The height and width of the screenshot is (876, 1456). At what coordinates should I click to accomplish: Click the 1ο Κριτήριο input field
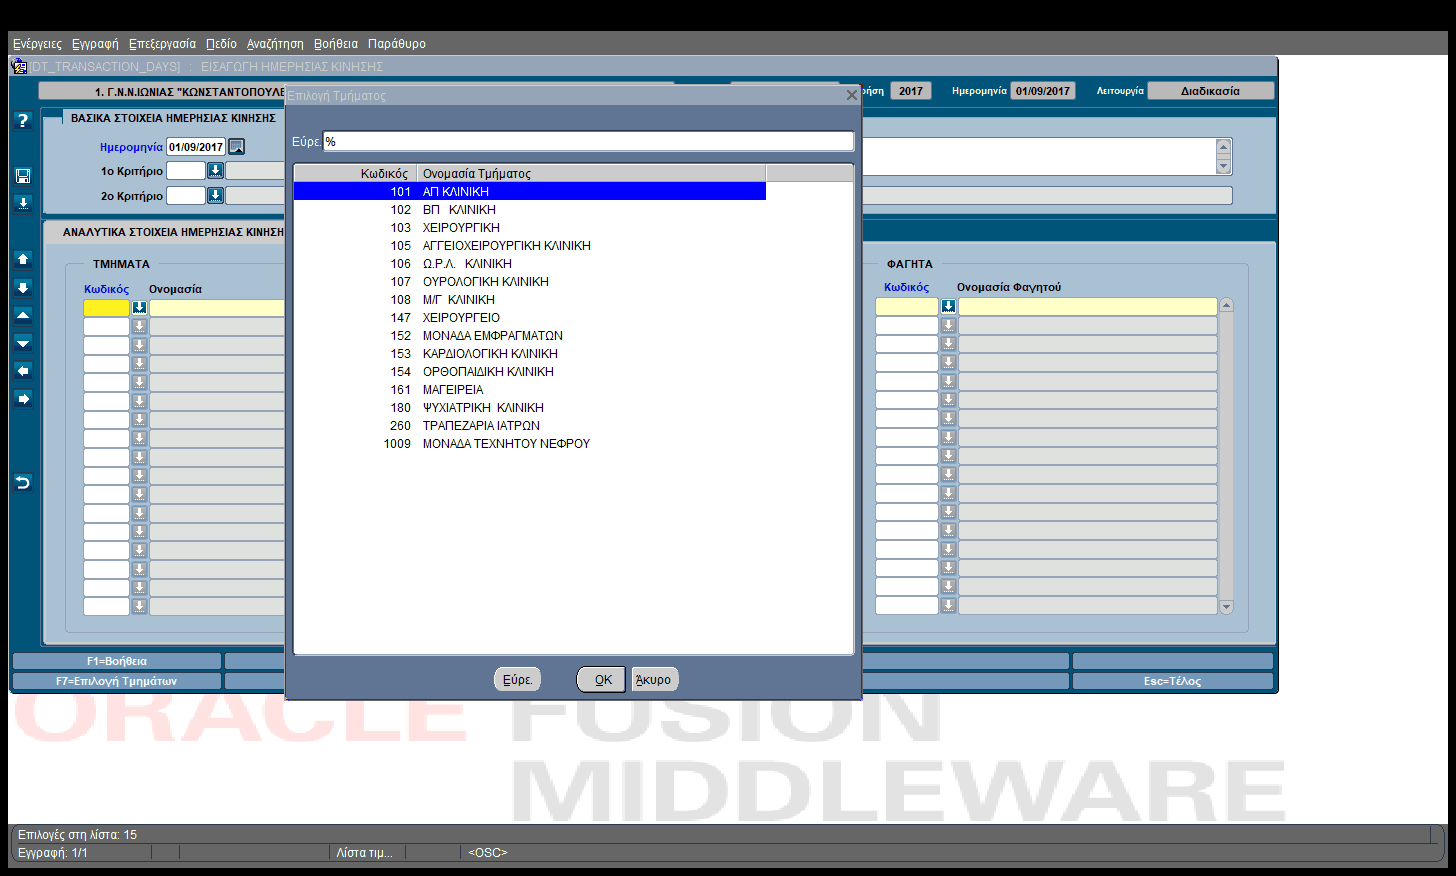click(x=185, y=171)
